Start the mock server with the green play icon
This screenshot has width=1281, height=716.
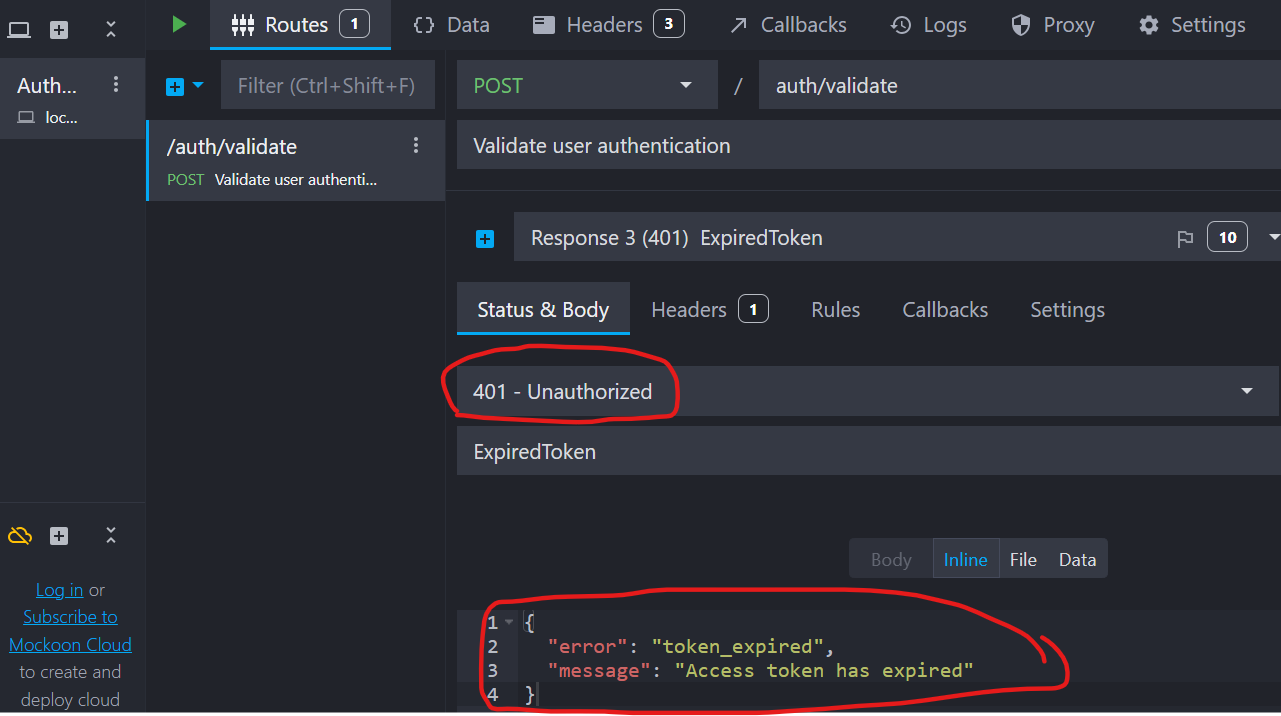(x=179, y=24)
